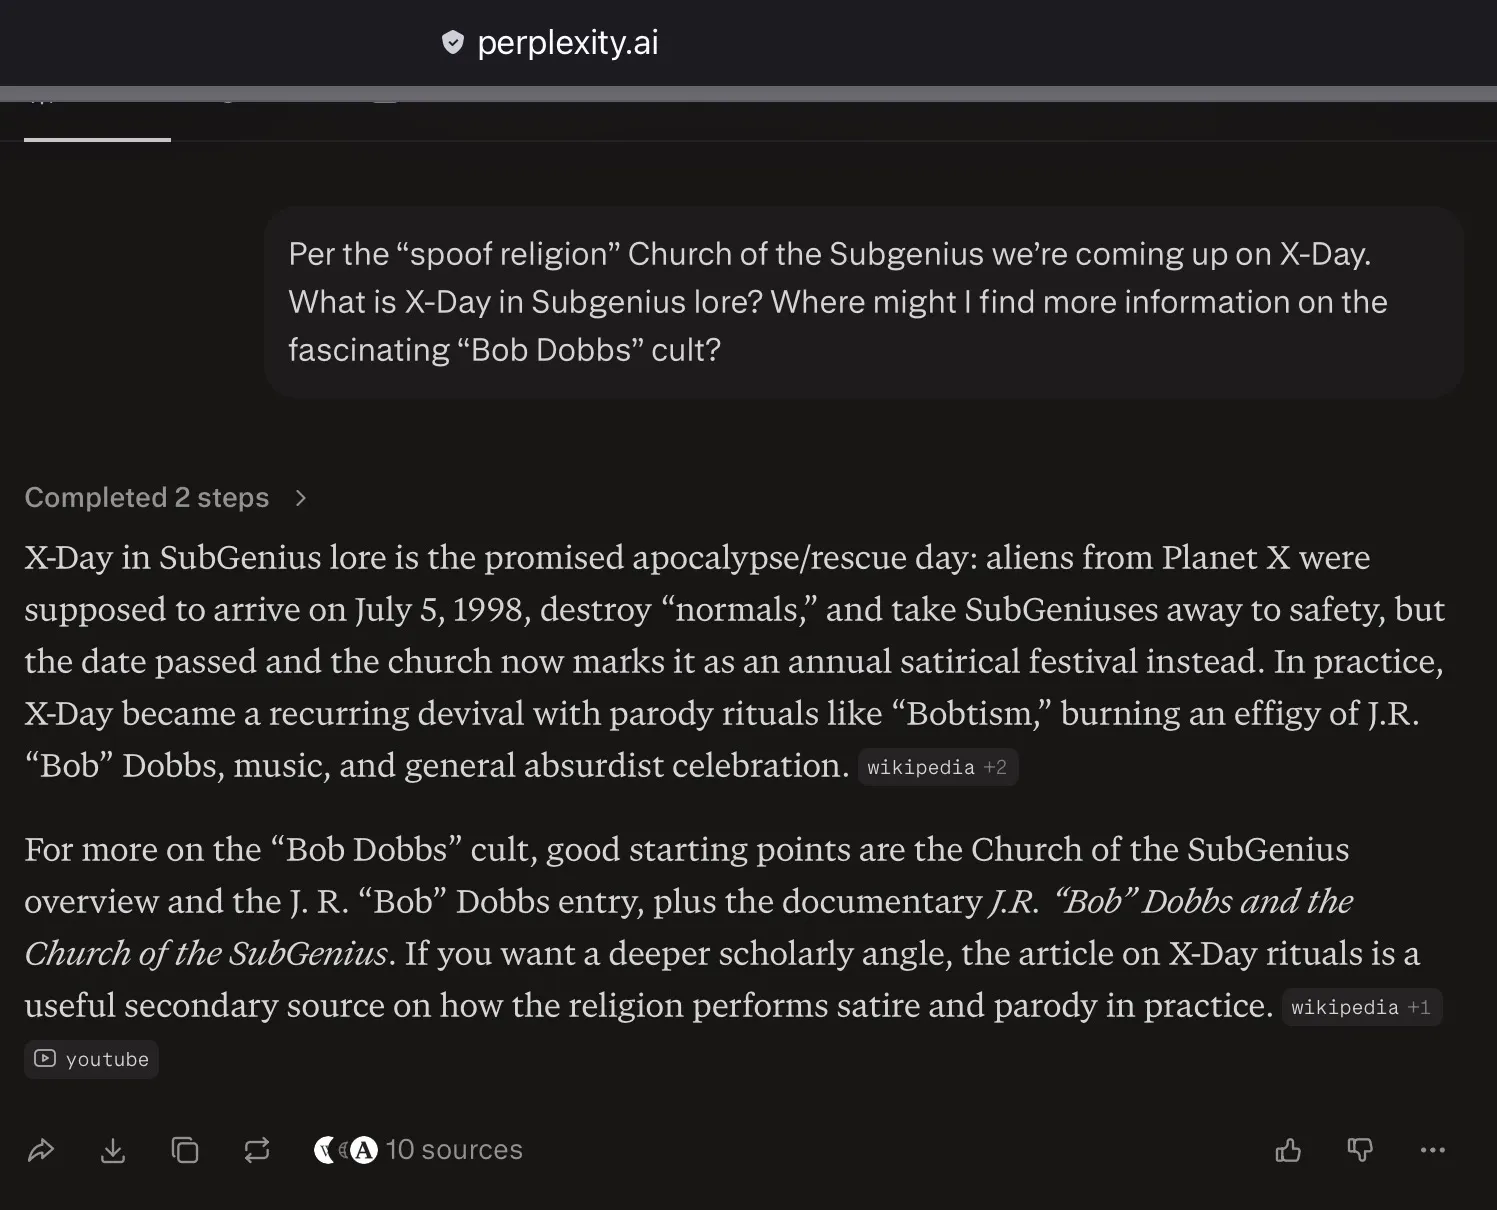
Task: Open the 10 sources list
Action: click(454, 1150)
